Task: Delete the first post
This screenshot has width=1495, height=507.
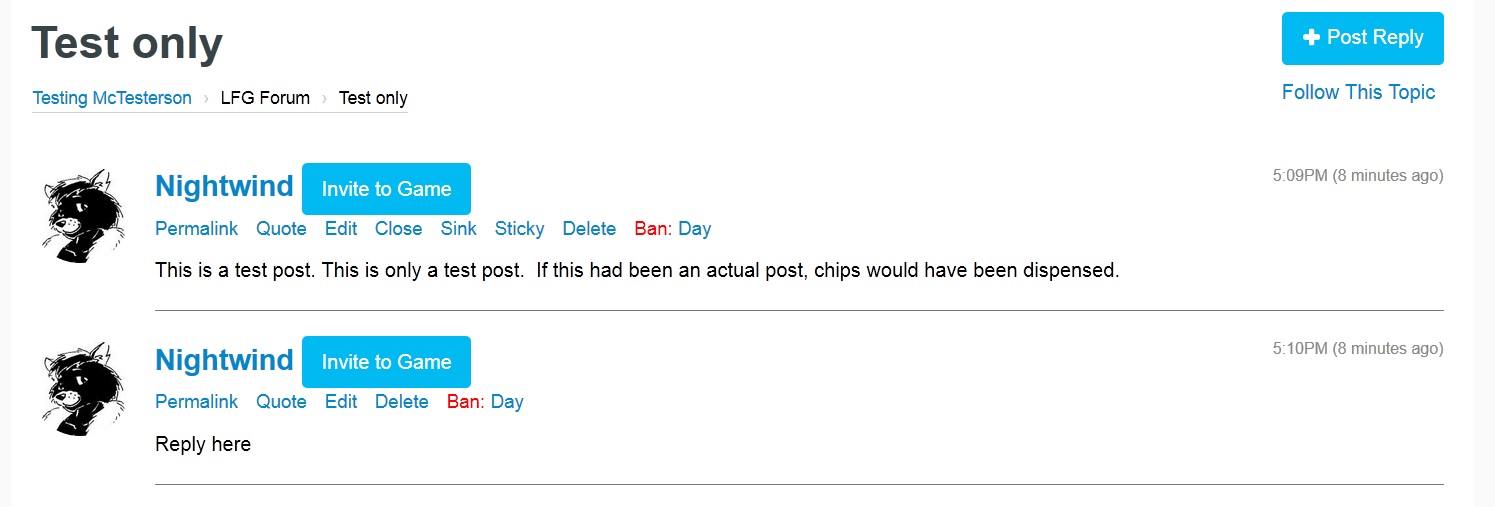Action: click(589, 229)
